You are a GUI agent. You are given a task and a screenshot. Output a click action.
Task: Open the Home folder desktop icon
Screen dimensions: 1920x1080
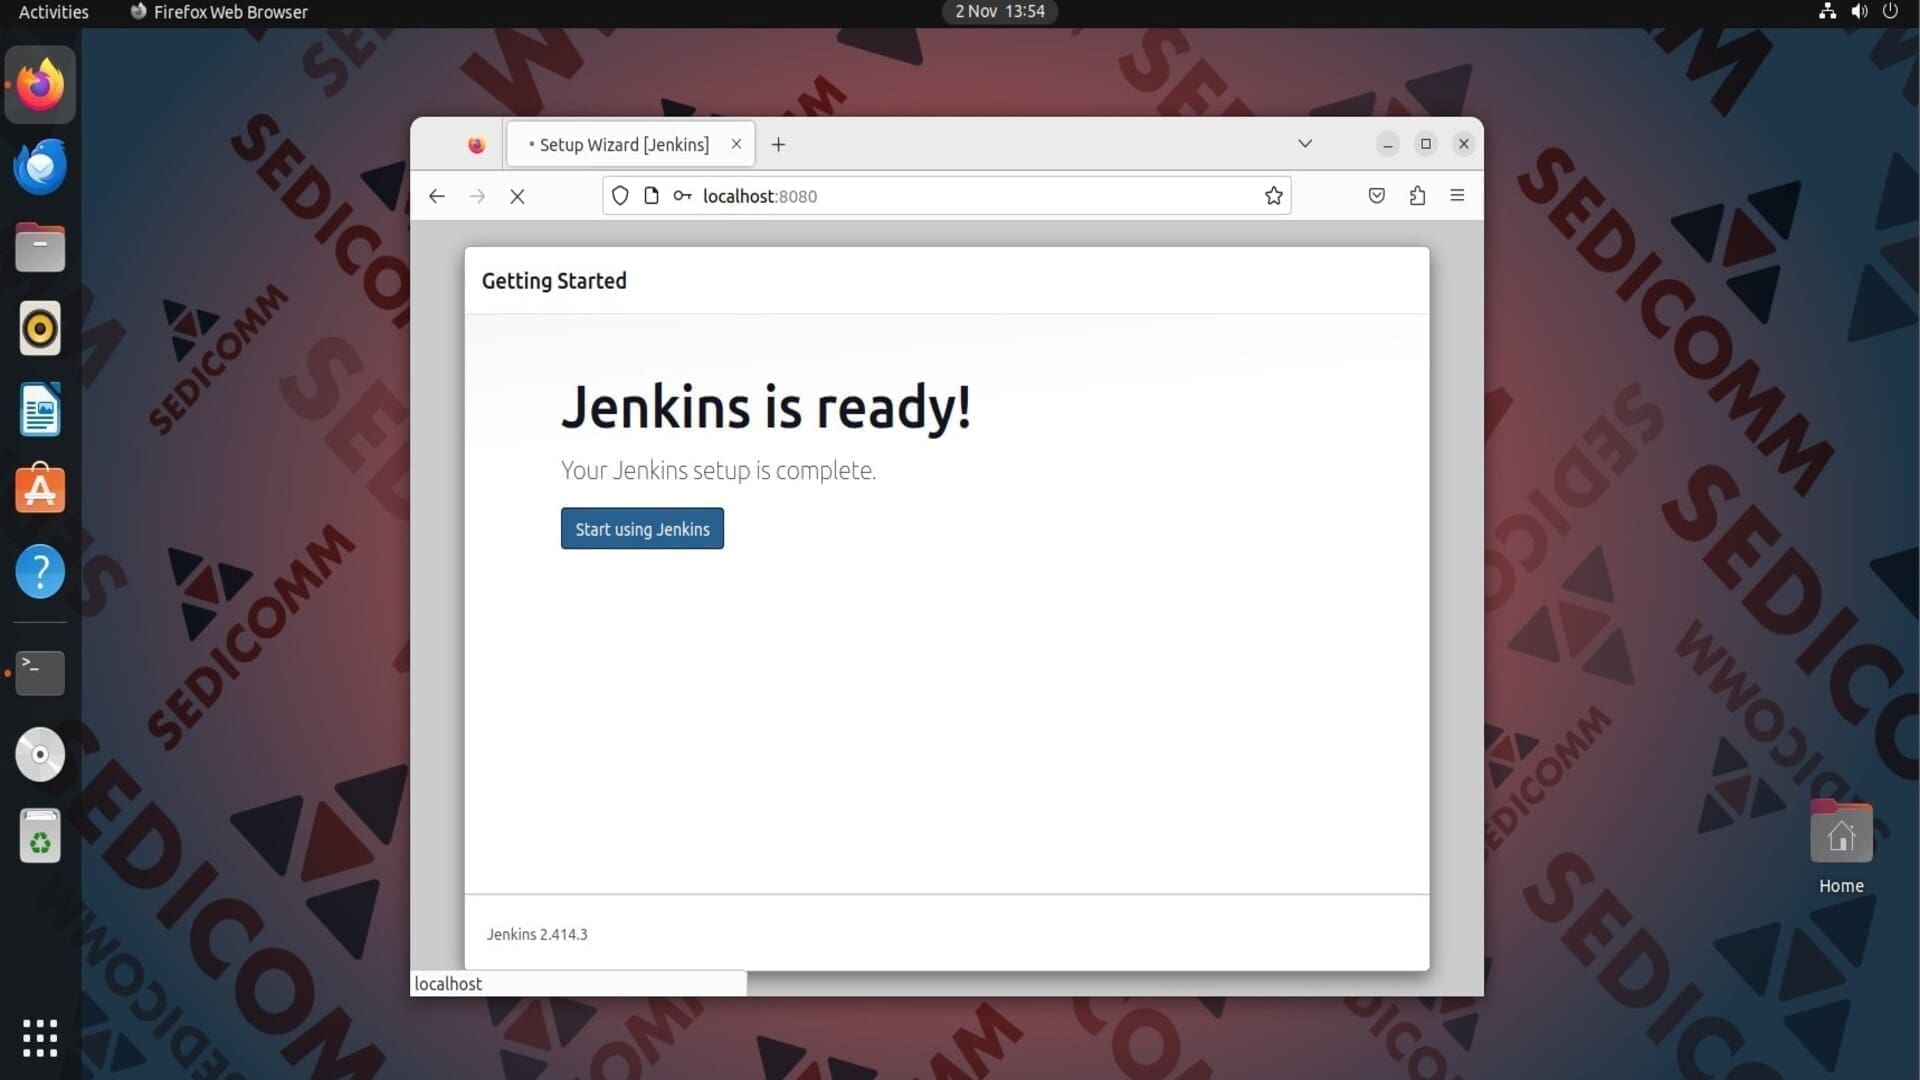click(x=1841, y=846)
